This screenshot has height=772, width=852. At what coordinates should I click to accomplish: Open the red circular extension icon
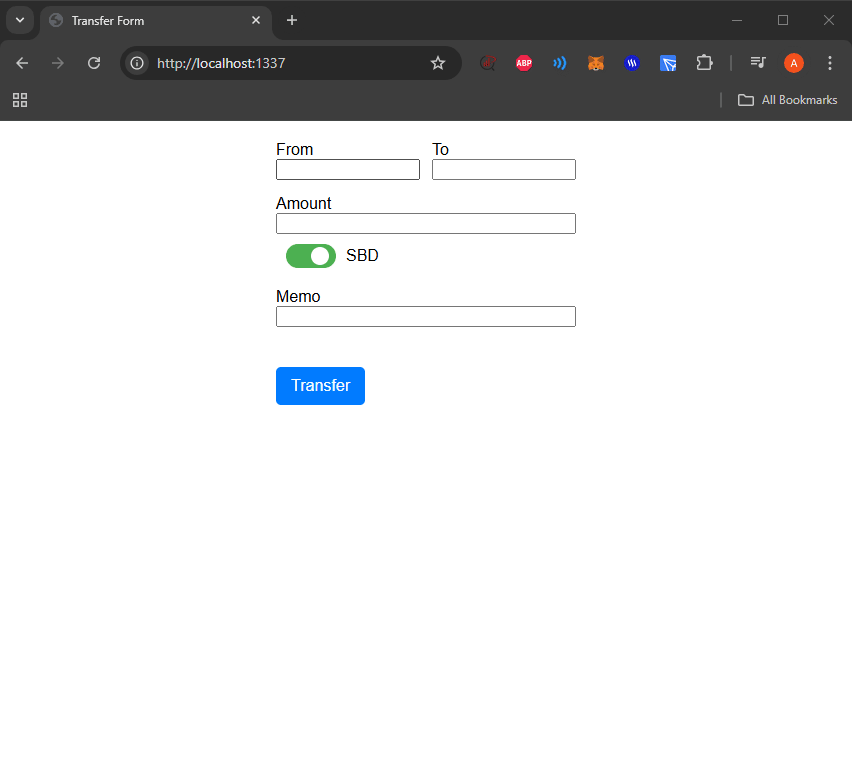(488, 63)
